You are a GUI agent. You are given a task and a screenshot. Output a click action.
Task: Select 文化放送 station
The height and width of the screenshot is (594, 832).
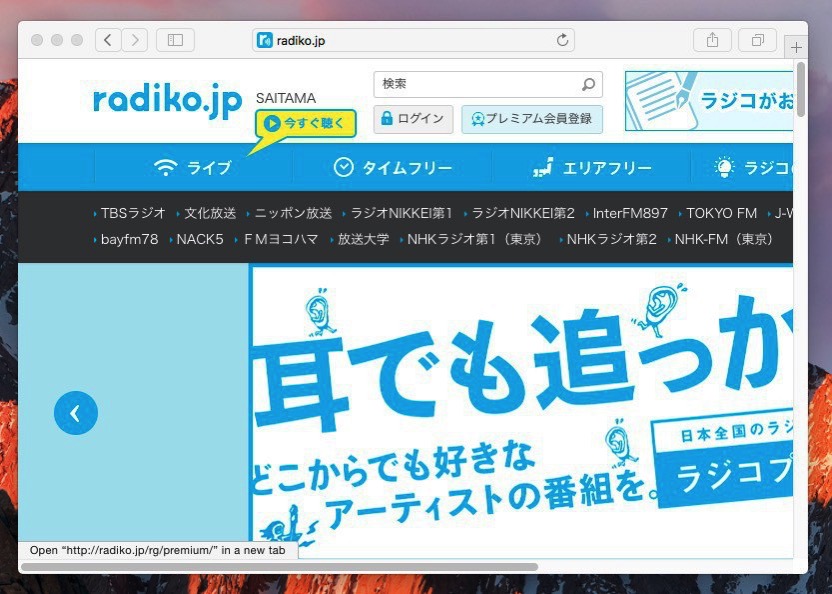pyautogui.click(x=210, y=213)
